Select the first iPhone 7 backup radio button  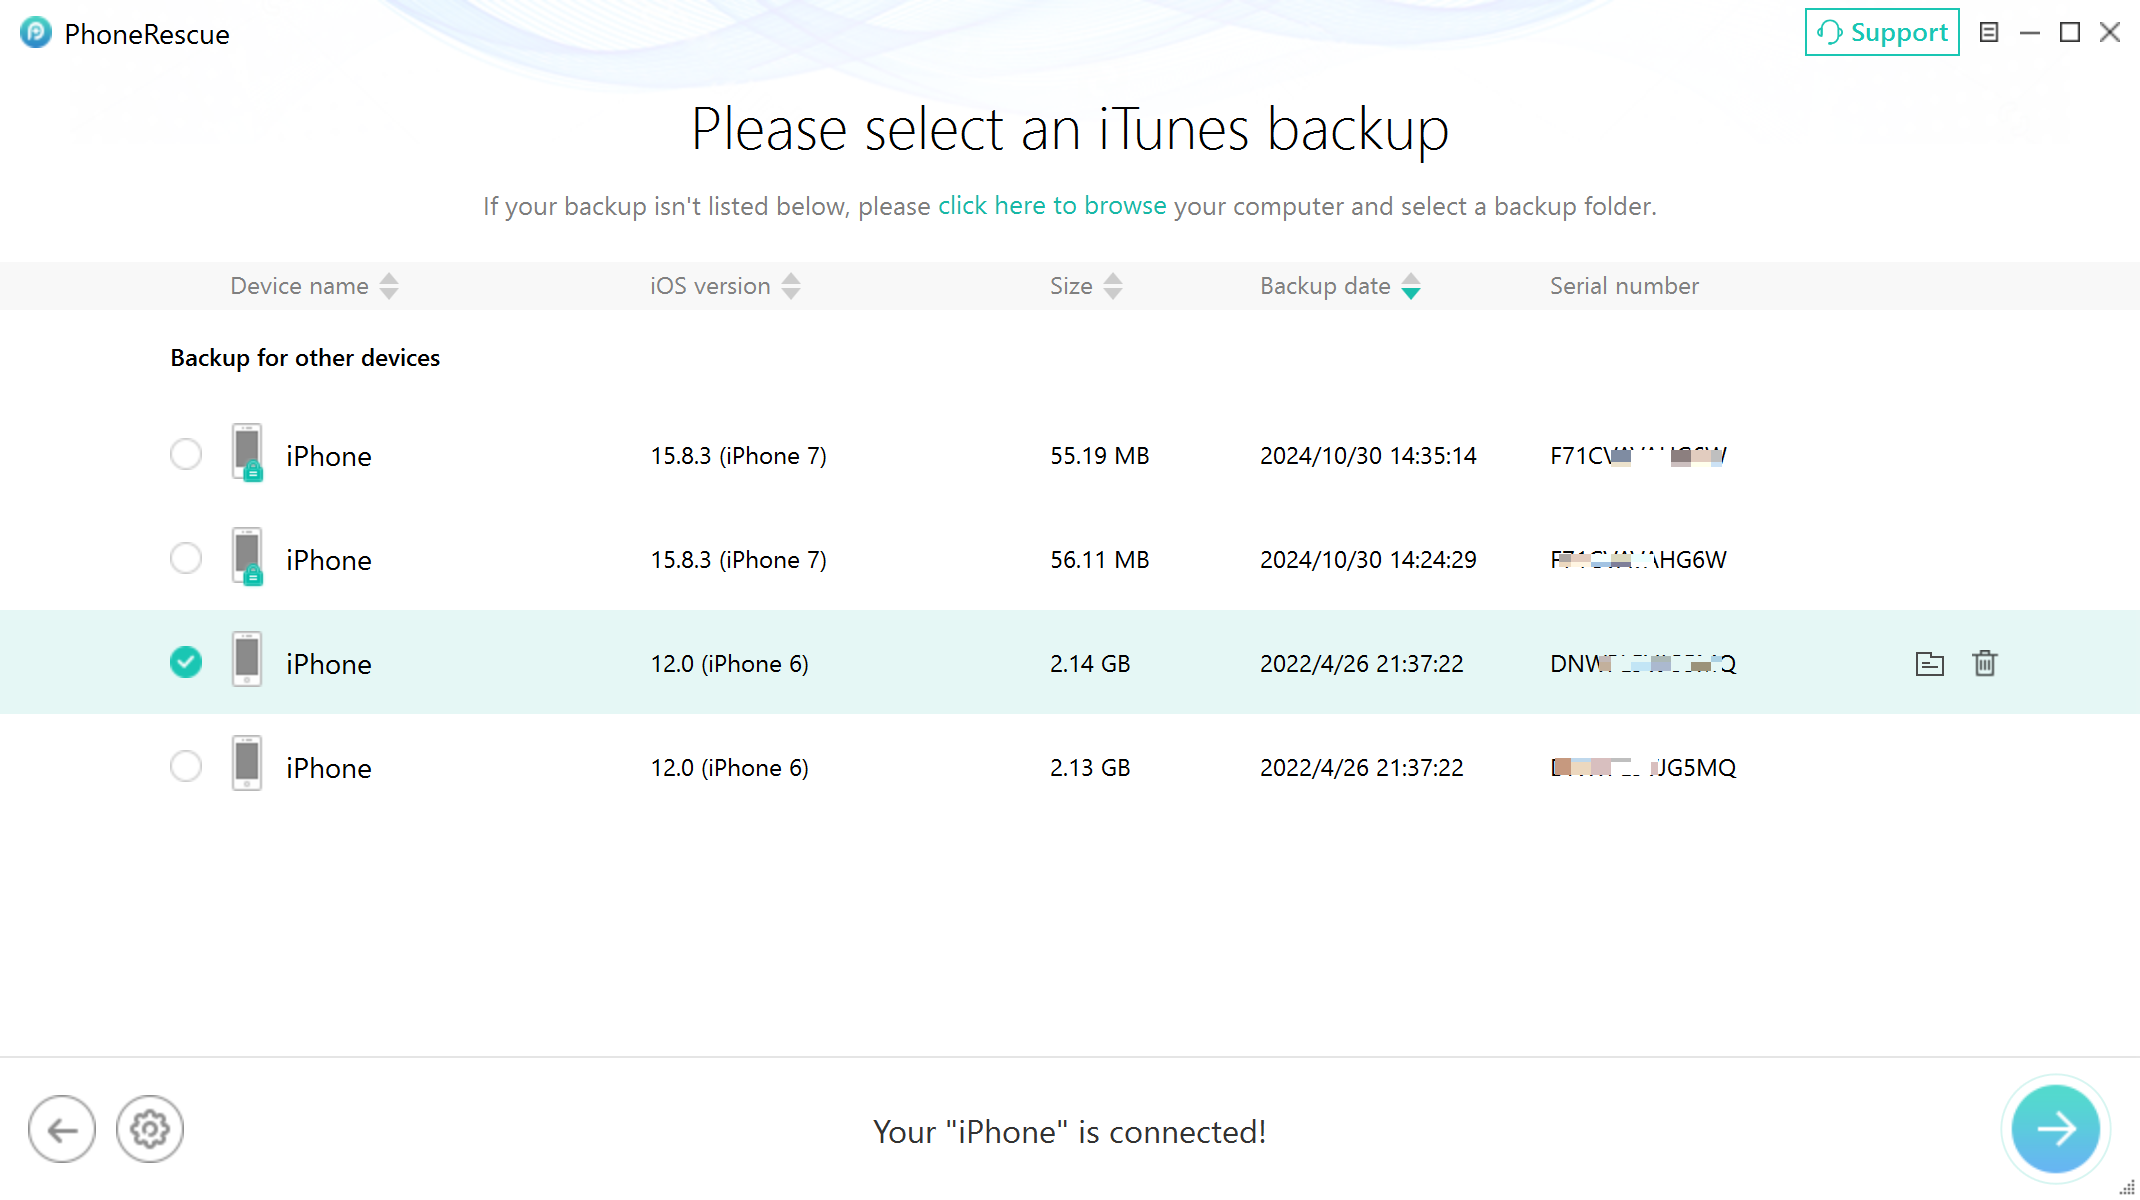[x=187, y=454]
